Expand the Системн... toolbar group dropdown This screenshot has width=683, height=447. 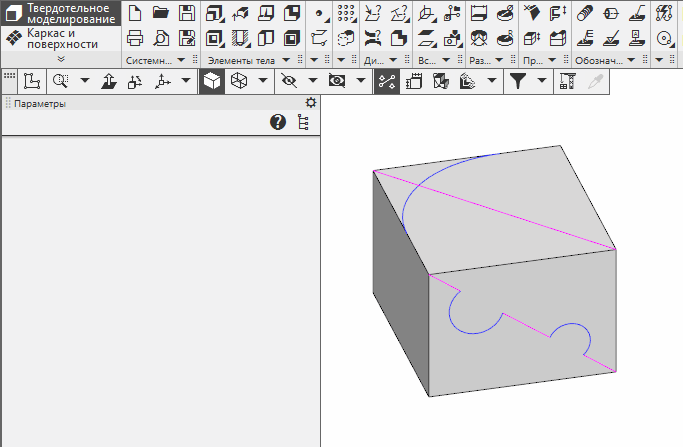(x=181, y=61)
